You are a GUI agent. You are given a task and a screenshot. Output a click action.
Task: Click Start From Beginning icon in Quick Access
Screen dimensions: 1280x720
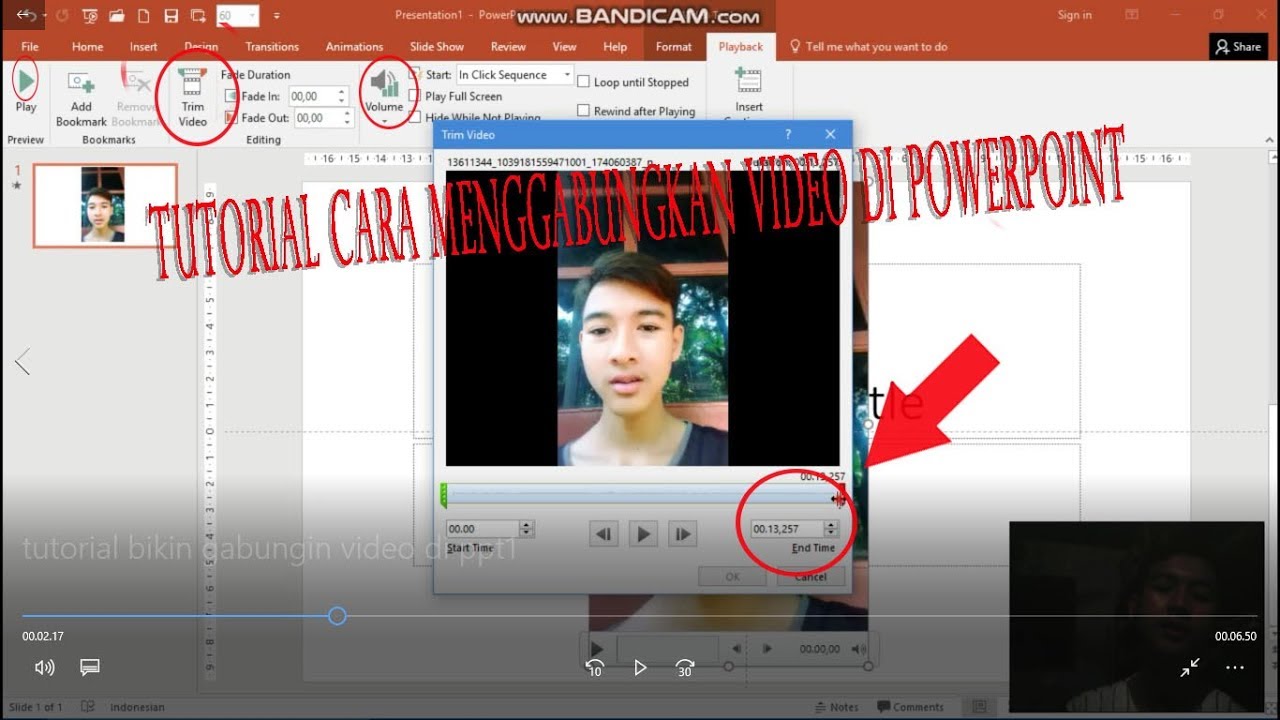point(90,16)
